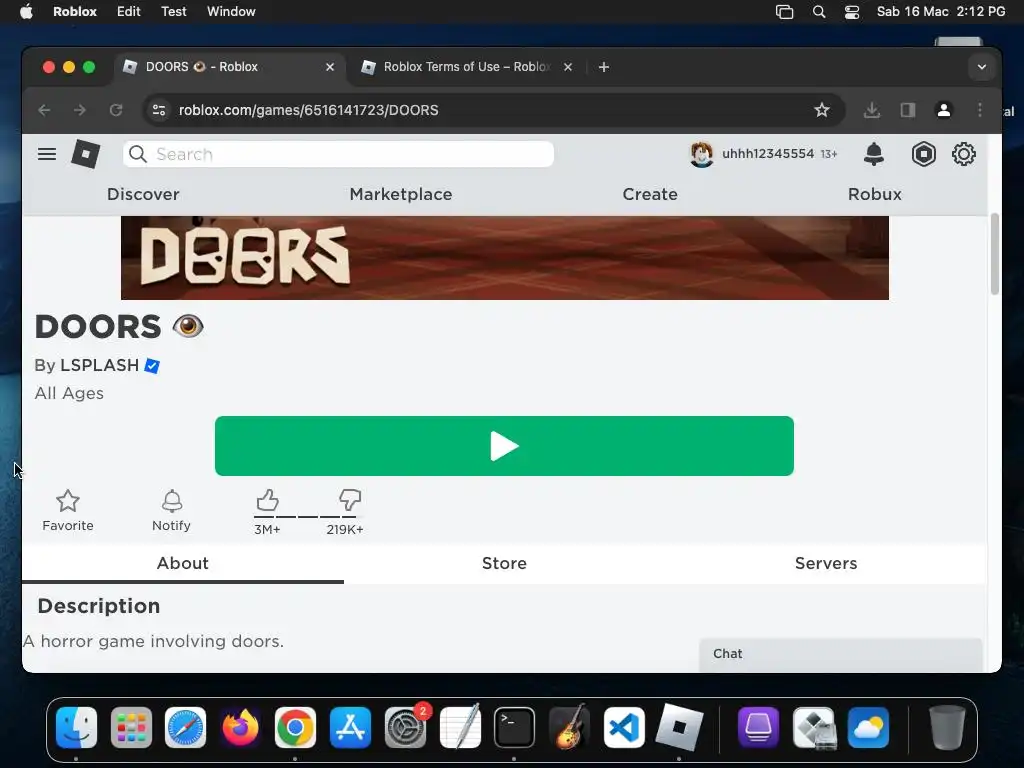Open the Robux hexagon icon in header
This screenshot has width=1024, height=768.
[x=923, y=154]
